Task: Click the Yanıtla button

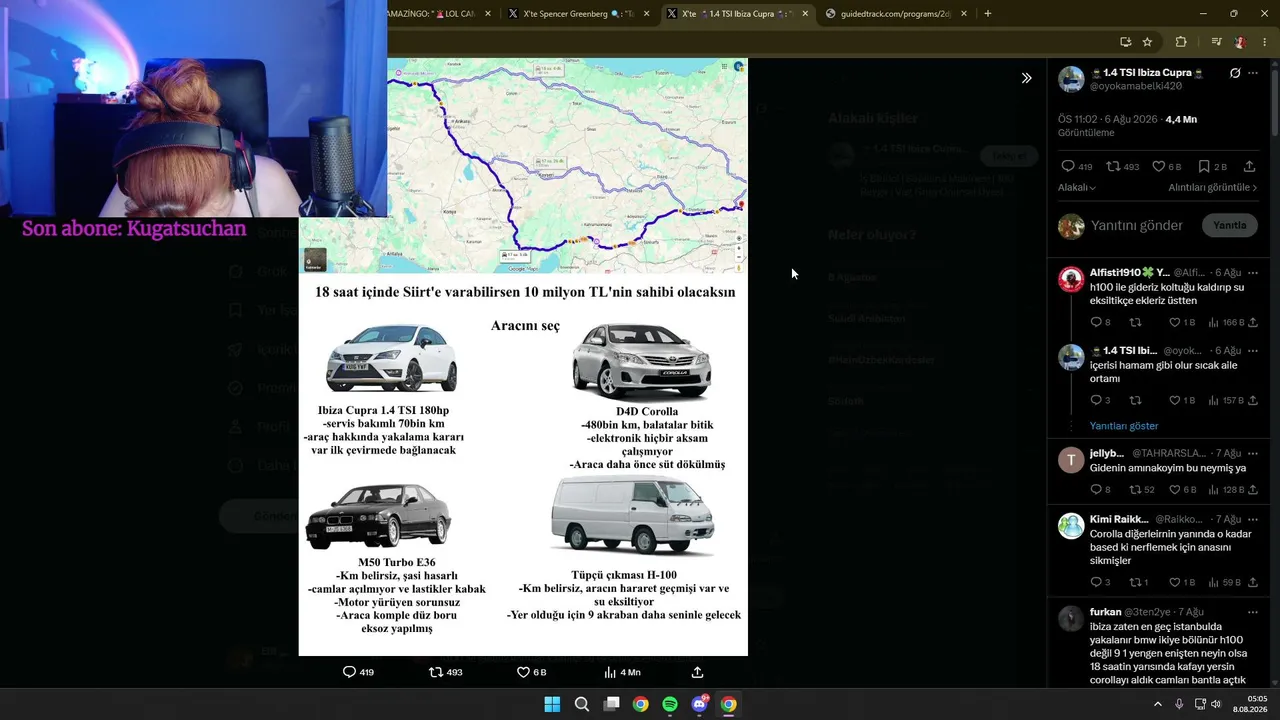Action: point(1229,225)
